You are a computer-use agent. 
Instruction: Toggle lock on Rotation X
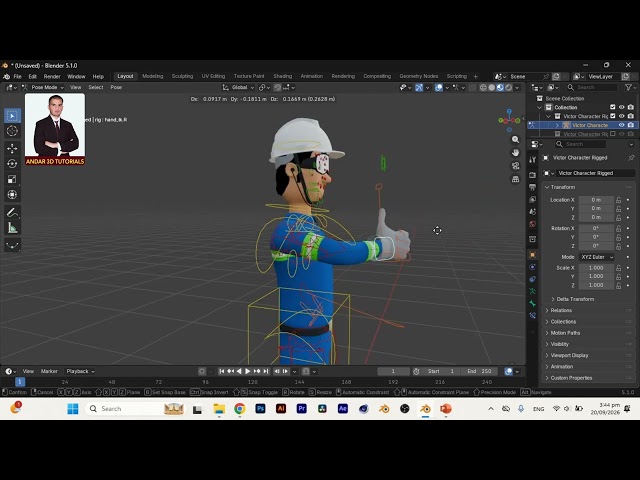tap(619, 229)
